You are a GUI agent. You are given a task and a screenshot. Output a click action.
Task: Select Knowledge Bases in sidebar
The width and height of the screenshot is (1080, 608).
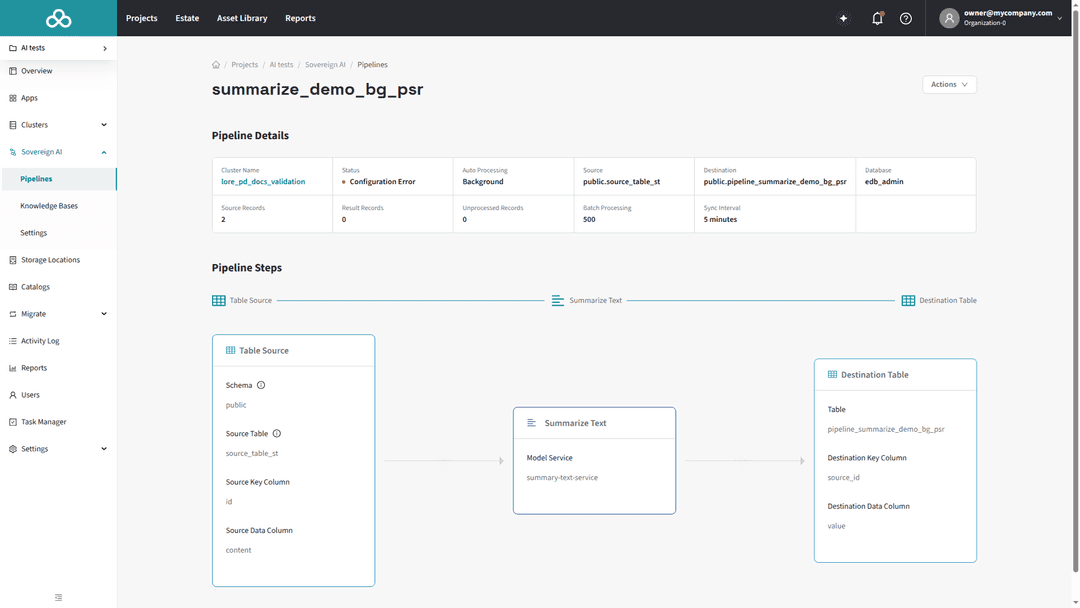pos(49,206)
